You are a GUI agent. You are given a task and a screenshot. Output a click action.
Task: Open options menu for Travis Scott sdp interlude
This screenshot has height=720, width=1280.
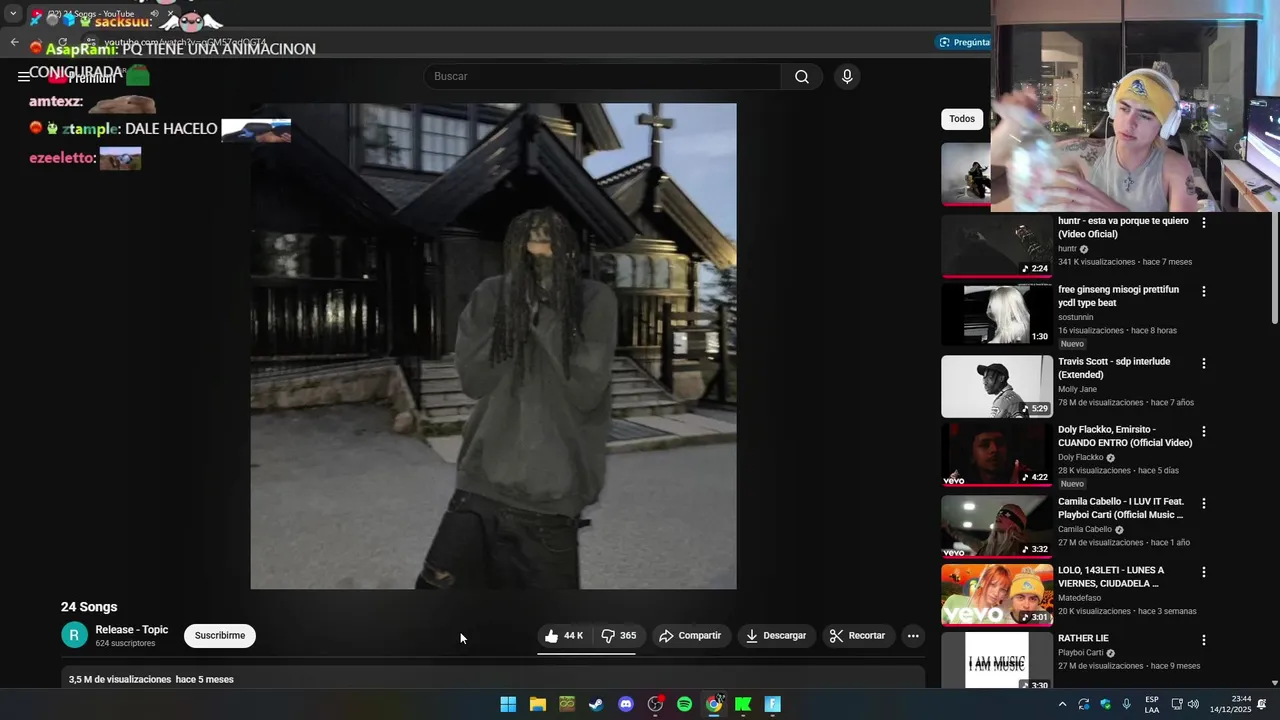pos(1204,364)
